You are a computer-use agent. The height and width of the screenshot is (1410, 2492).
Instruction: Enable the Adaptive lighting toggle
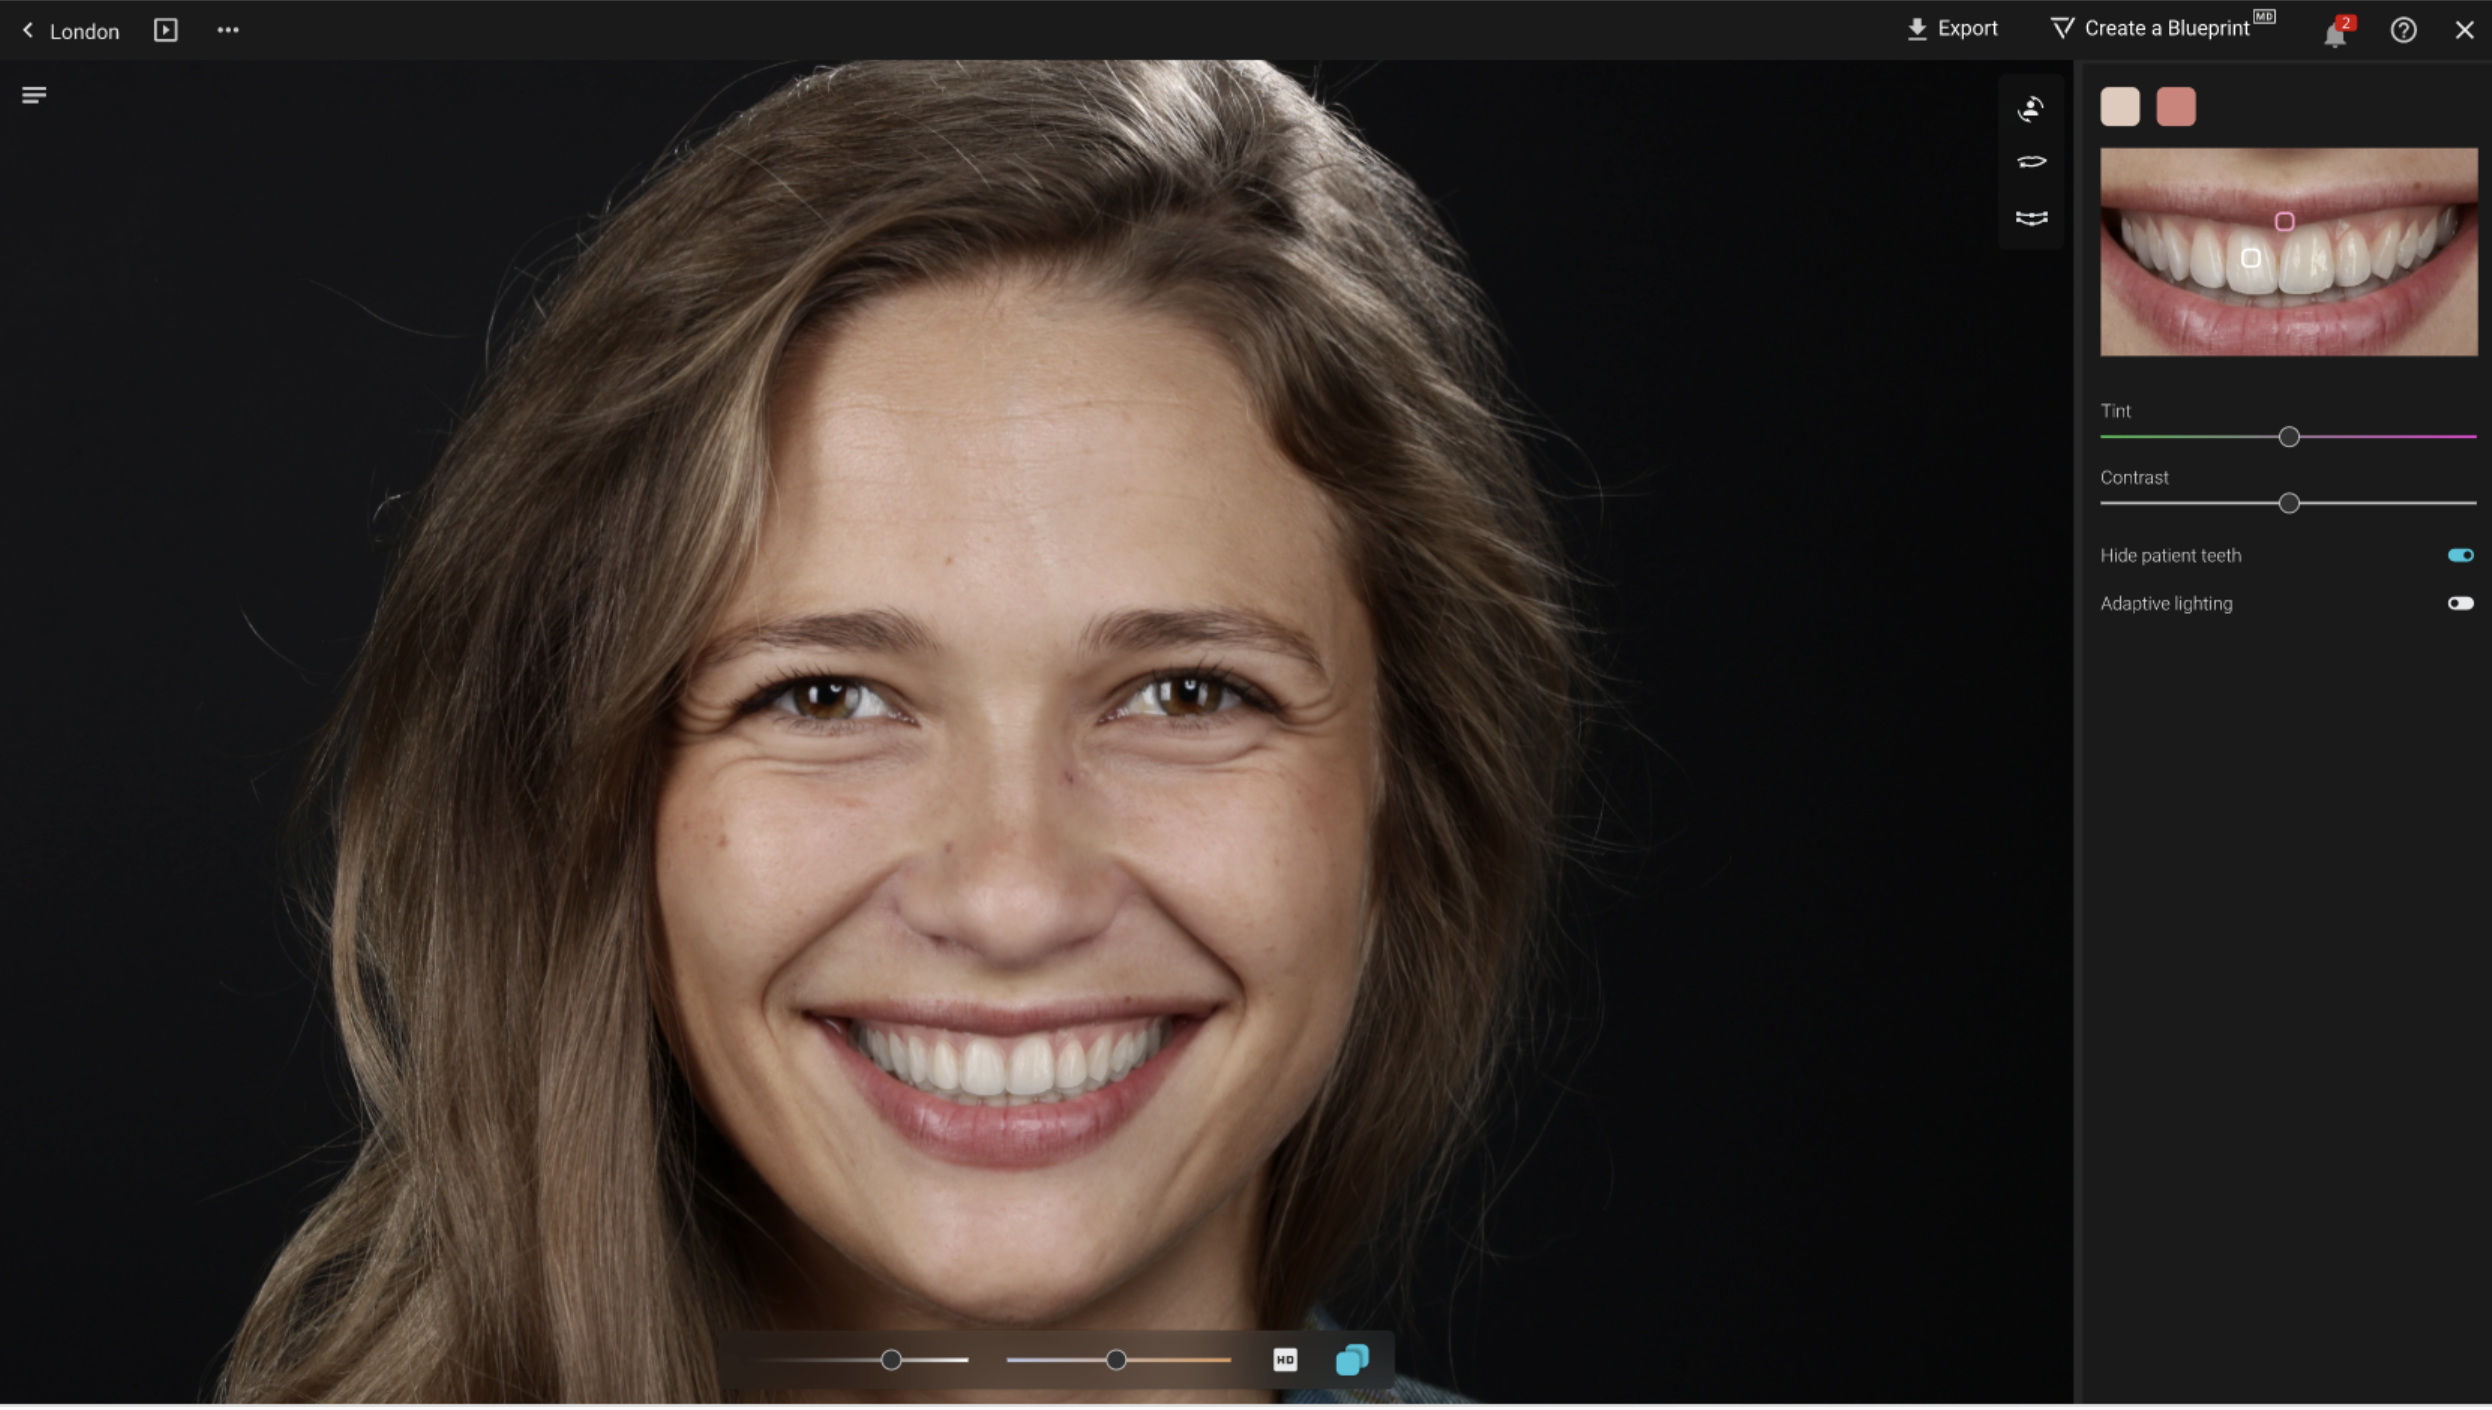(x=2460, y=604)
